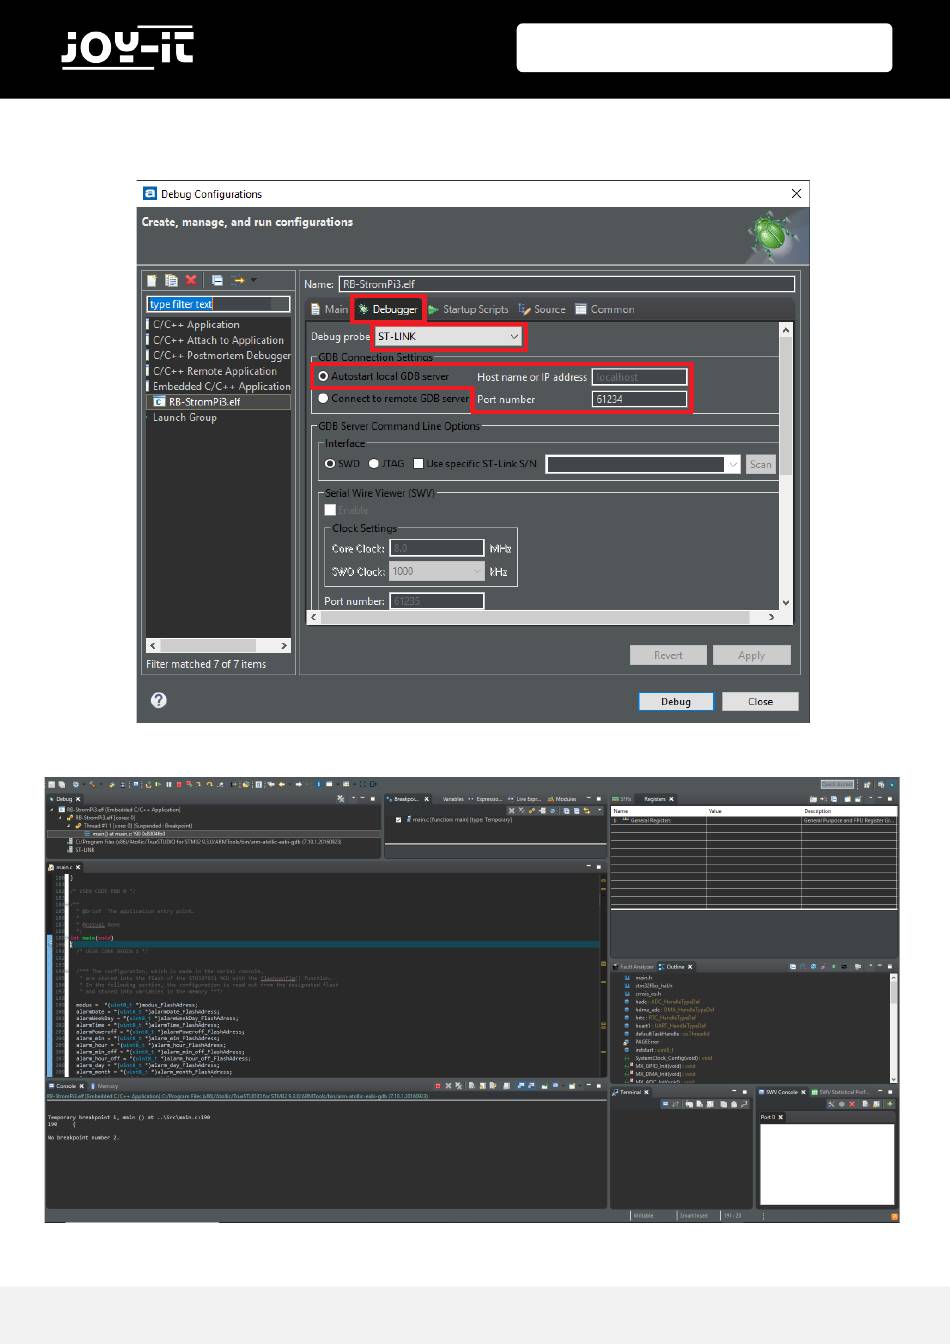Toggle the main.c breakpoint checkbox in Breakpoints view
Image resolution: width=950 pixels, height=1344 pixels.
pos(399,820)
